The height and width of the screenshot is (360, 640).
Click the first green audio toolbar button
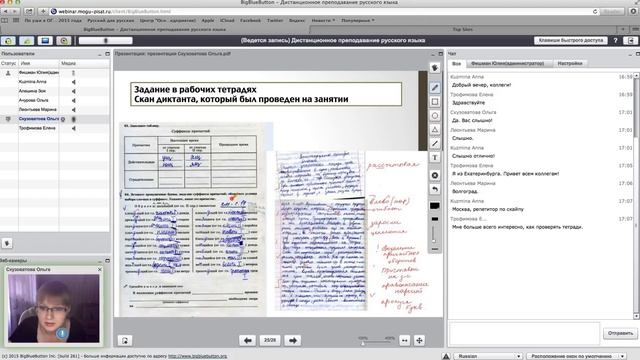[8, 40]
